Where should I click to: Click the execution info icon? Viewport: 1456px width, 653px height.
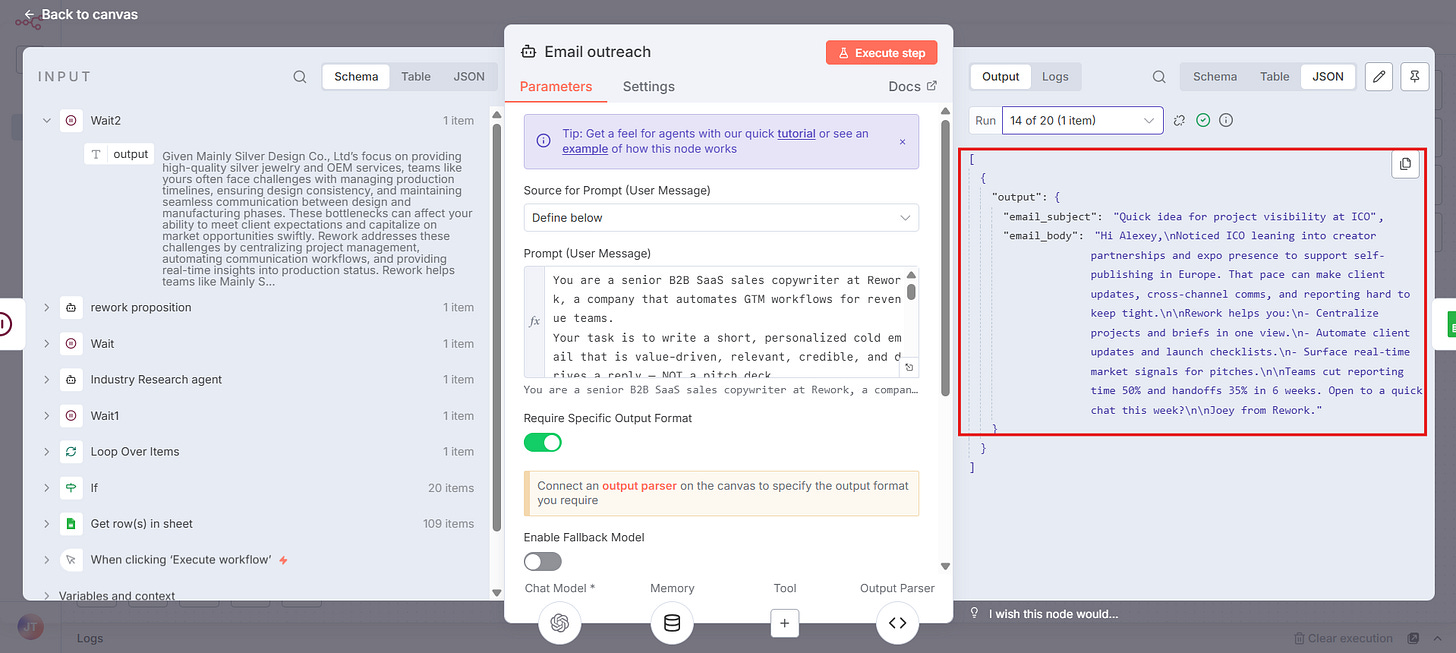(x=1226, y=120)
